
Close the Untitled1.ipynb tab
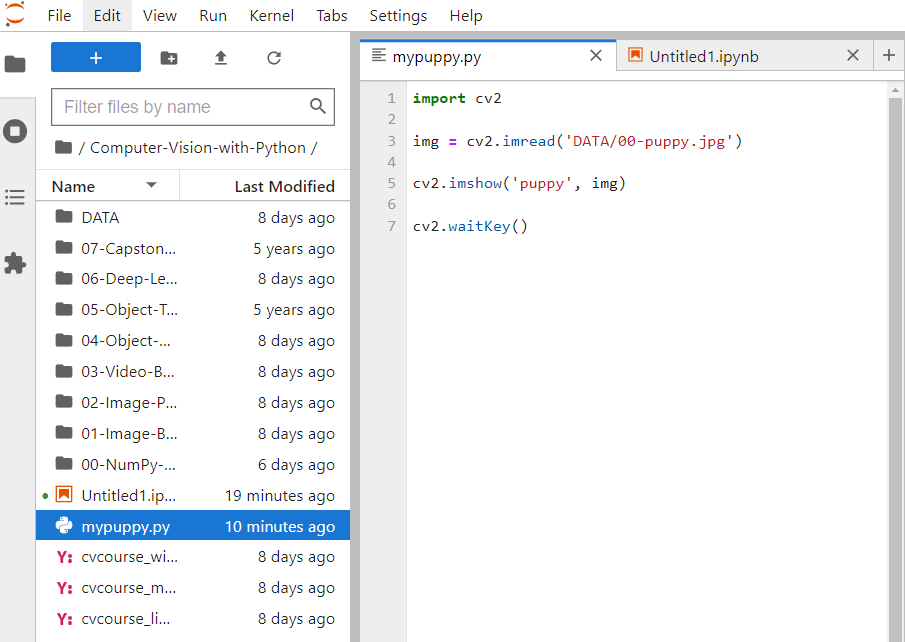point(852,55)
